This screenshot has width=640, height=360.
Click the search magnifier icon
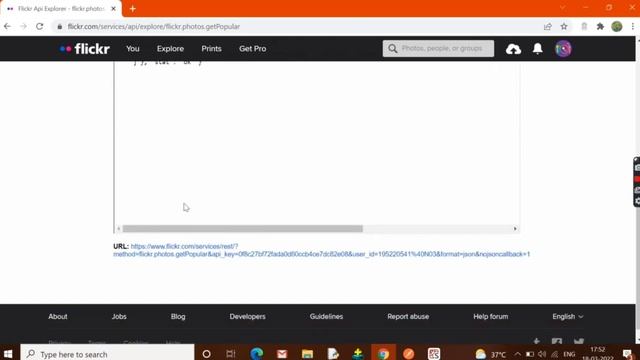pos(393,49)
